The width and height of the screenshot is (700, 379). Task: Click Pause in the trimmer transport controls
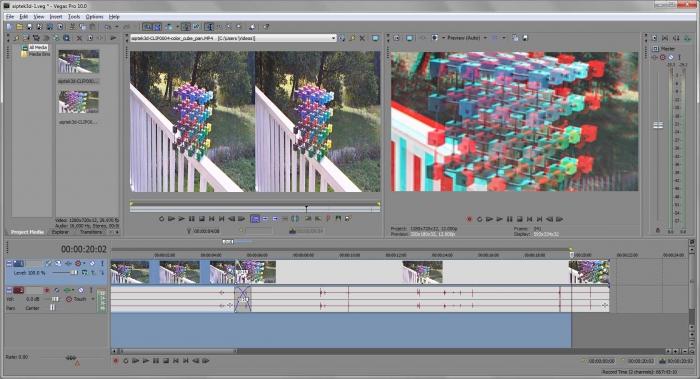(192, 219)
